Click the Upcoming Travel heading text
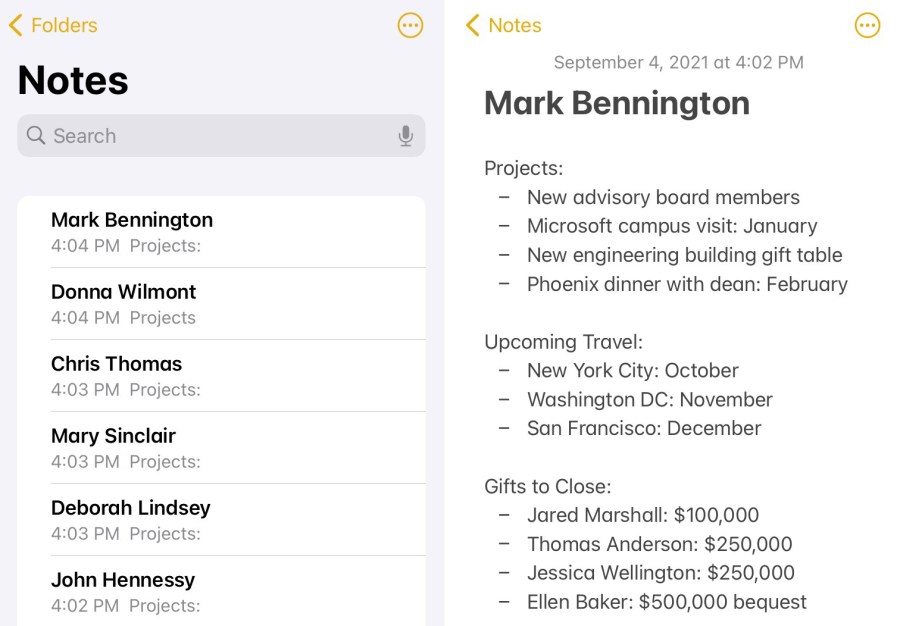Image resolution: width=900 pixels, height=626 pixels. click(x=563, y=342)
